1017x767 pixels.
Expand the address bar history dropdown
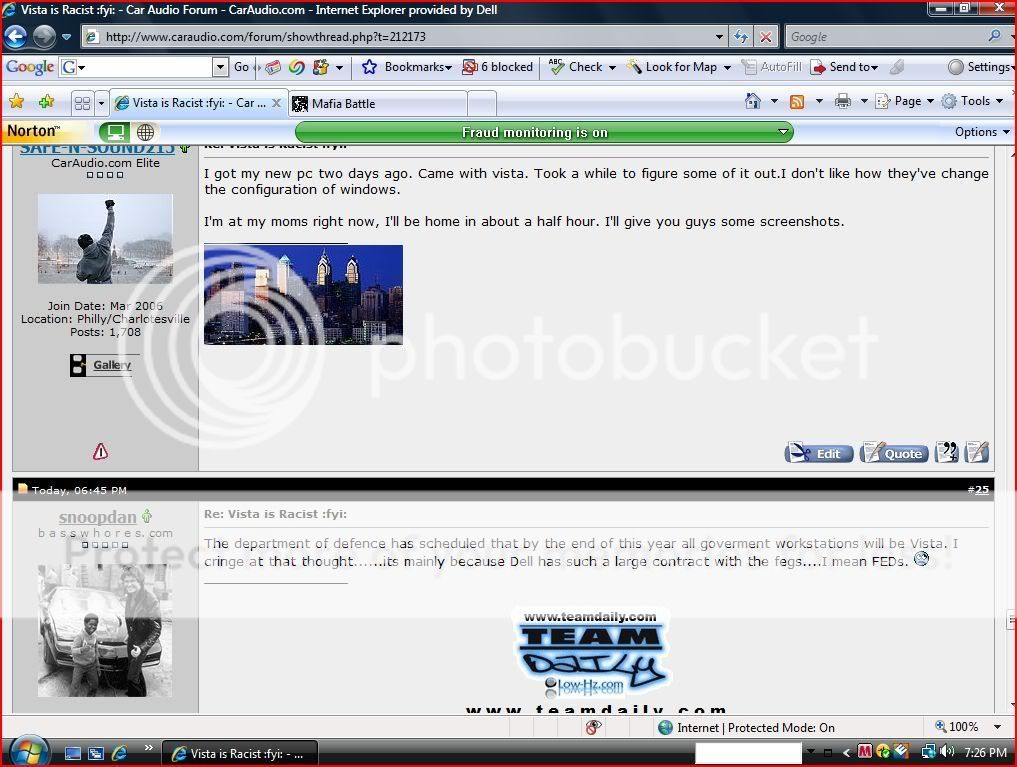pos(719,37)
